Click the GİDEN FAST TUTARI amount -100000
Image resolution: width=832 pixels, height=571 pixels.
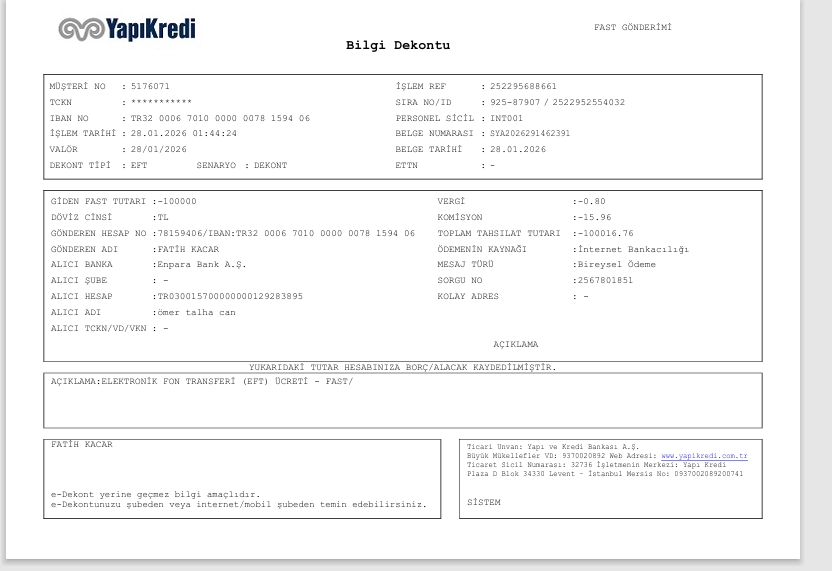[x=177, y=201]
